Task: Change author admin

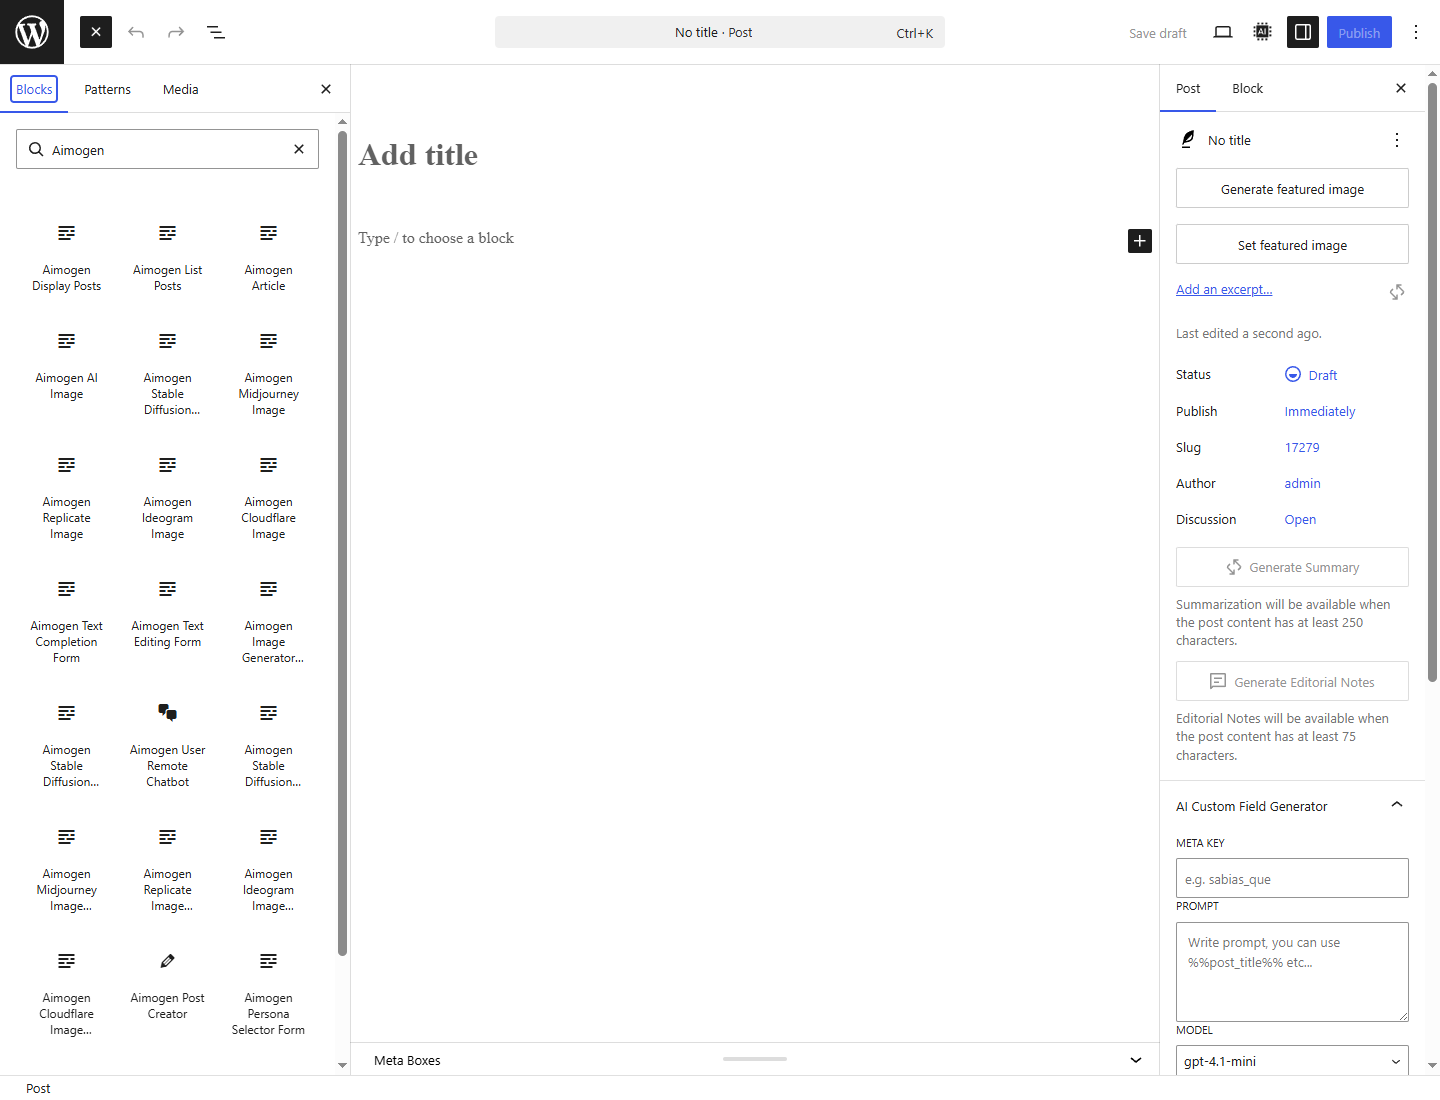Action: (x=1302, y=483)
